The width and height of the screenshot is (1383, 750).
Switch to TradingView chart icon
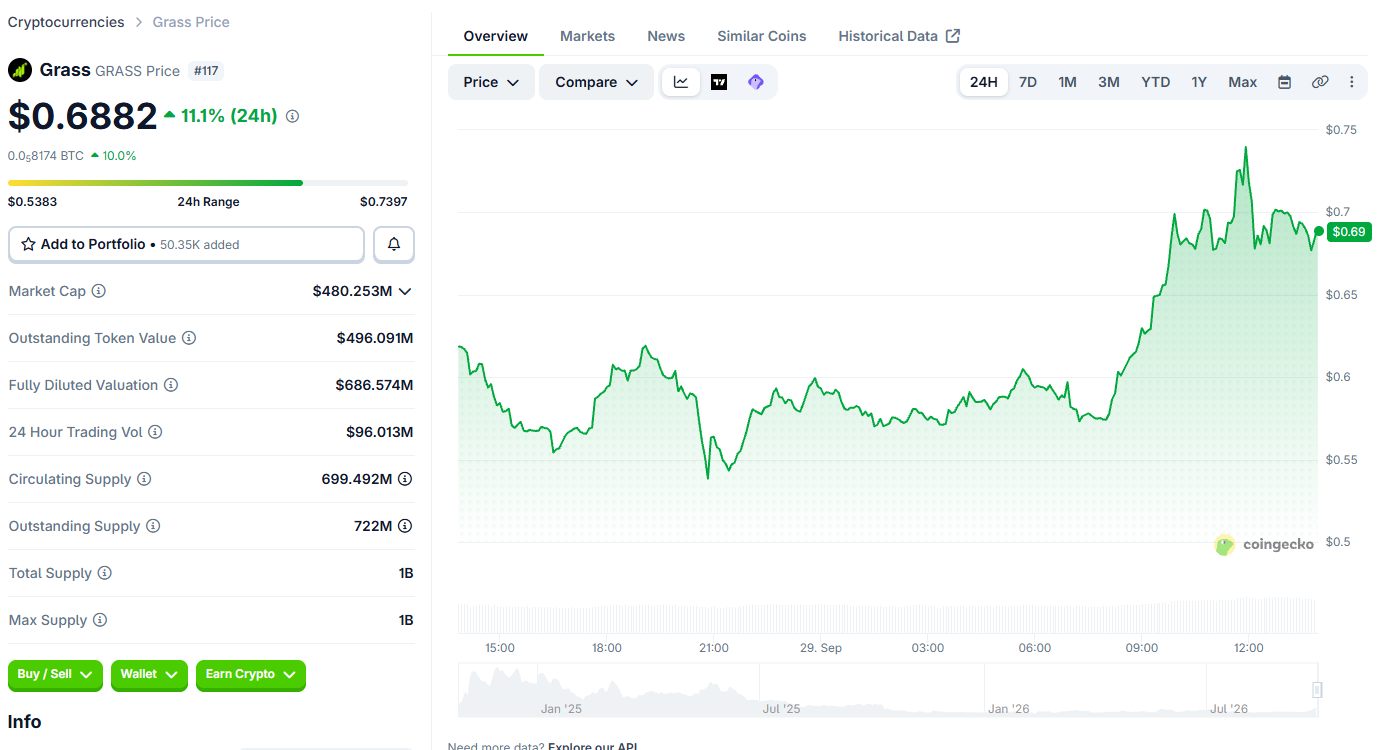click(x=719, y=82)
